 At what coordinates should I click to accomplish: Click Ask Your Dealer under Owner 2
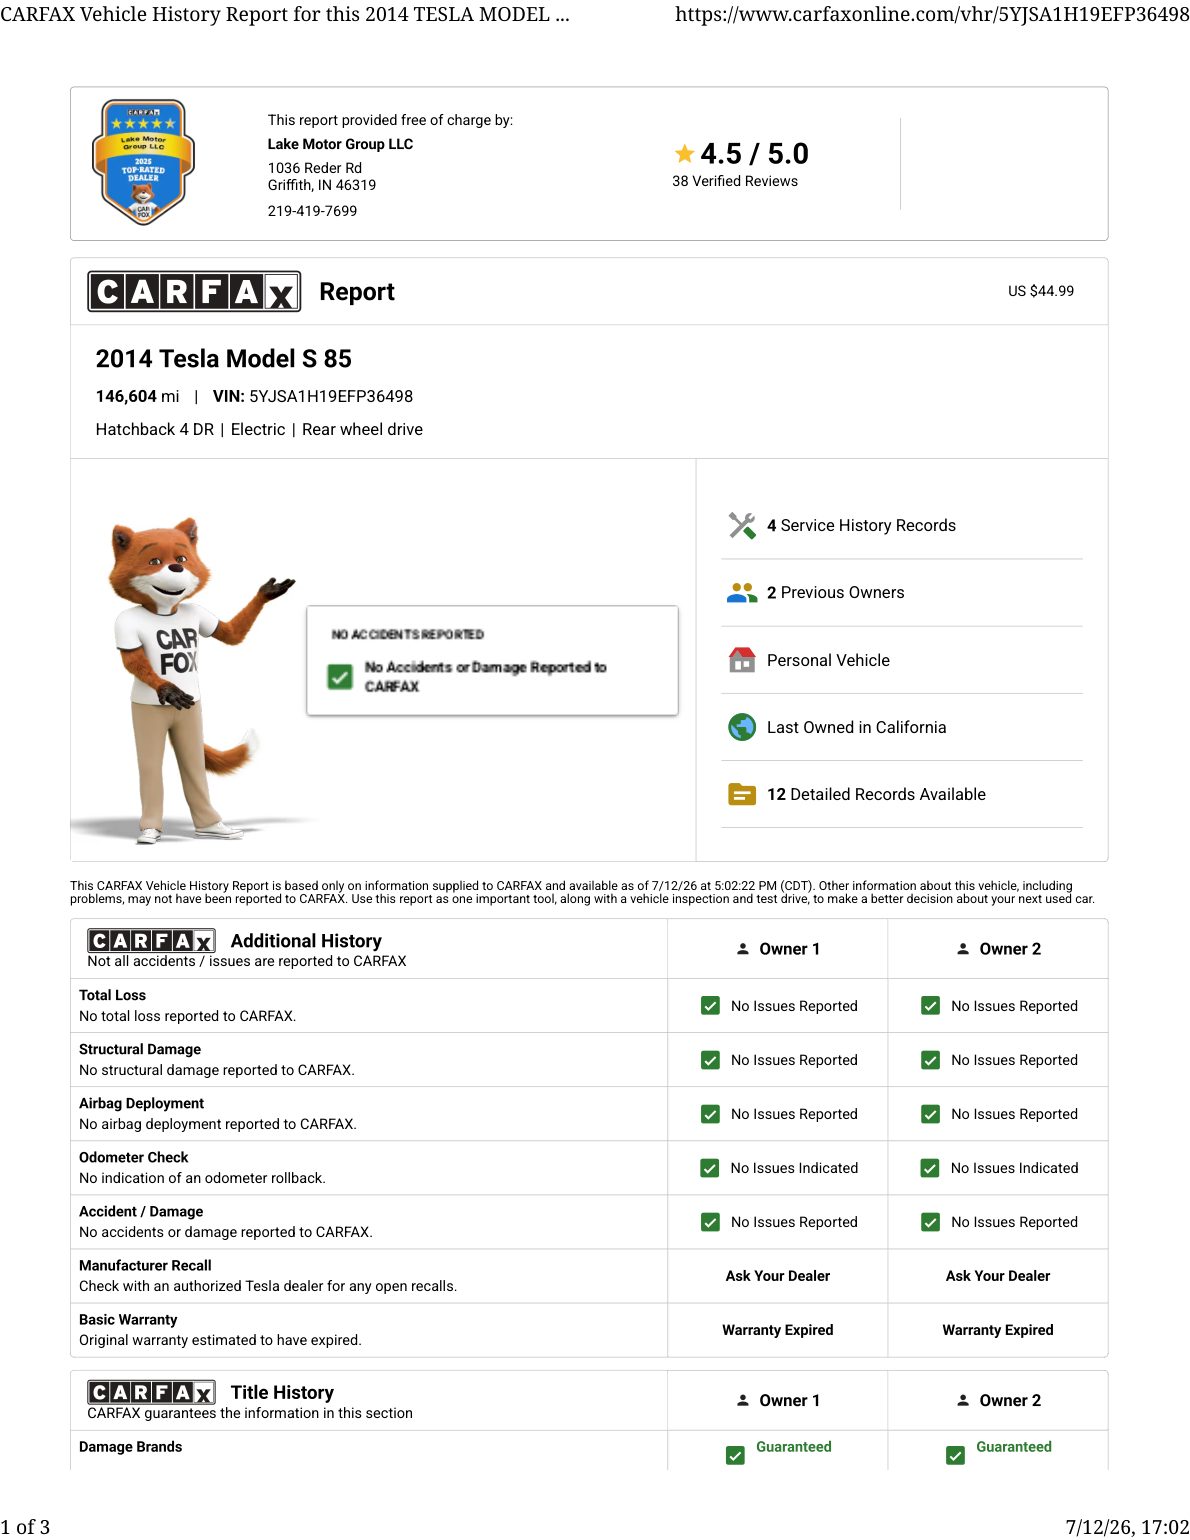(998, 1276)
